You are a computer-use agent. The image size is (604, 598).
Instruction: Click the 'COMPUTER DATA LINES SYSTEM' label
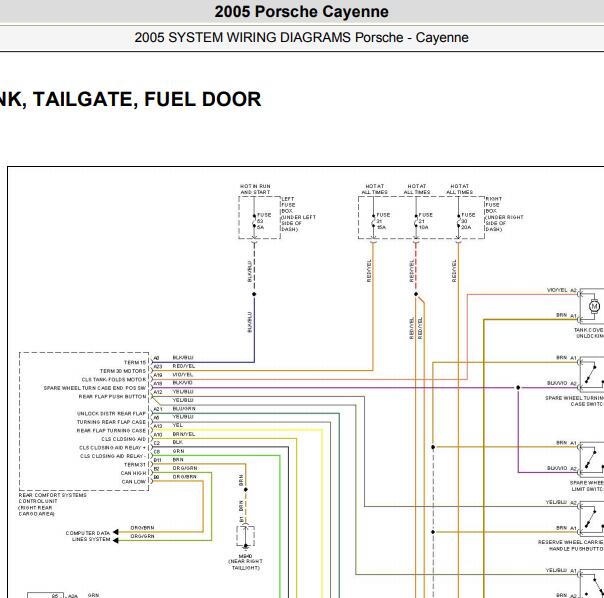click(x=88, y=536)
